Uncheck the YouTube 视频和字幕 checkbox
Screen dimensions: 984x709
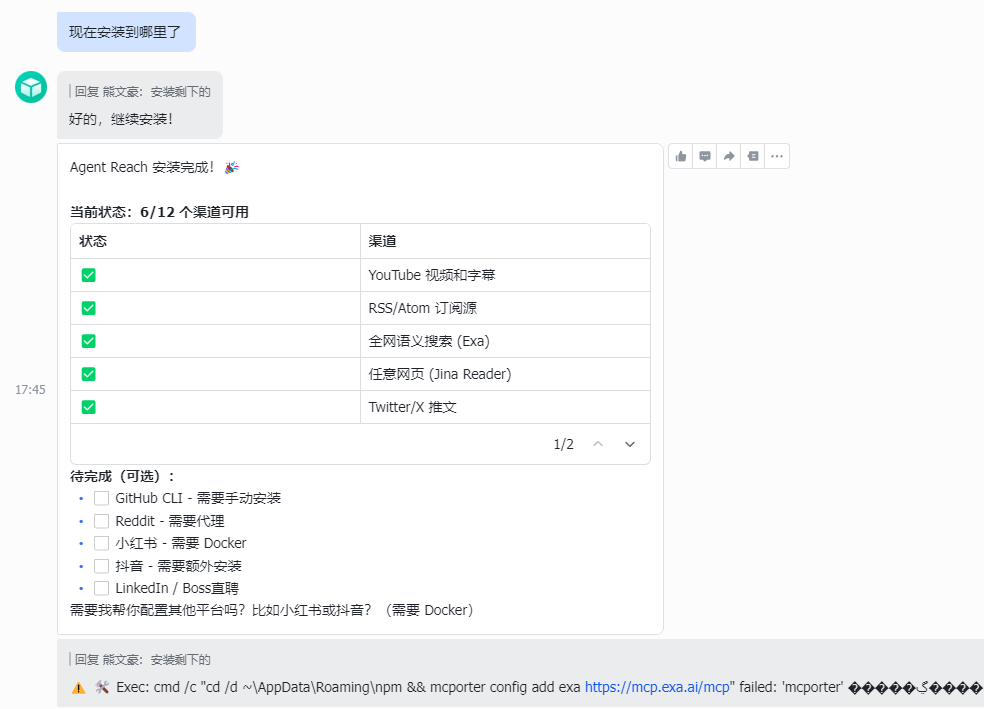(88, 274)
